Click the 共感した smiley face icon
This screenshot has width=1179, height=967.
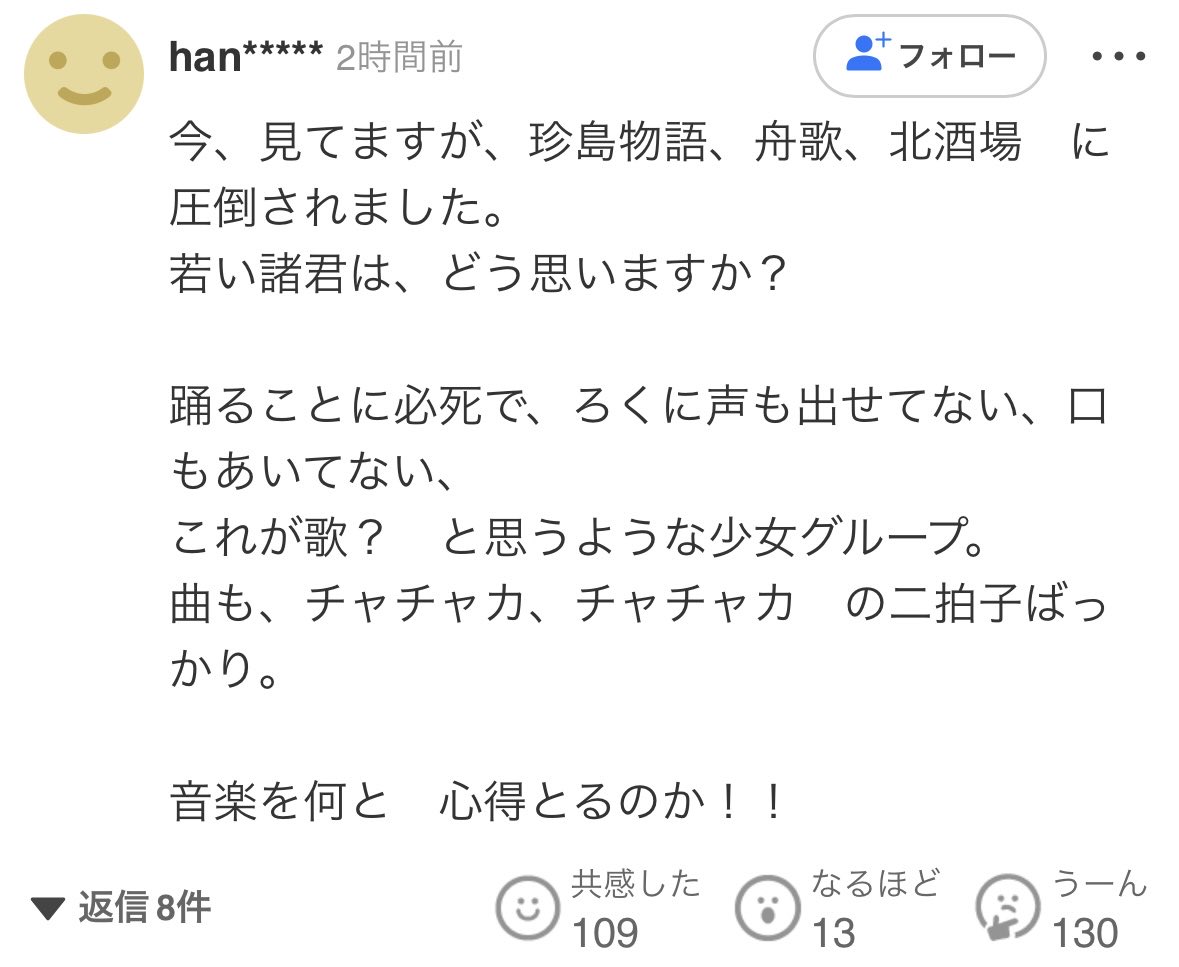[527, 908]
